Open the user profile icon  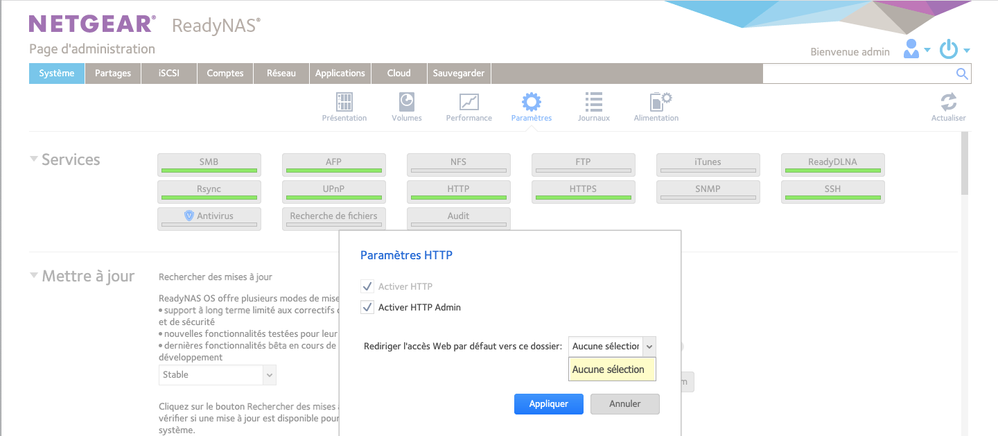point(911,49)
